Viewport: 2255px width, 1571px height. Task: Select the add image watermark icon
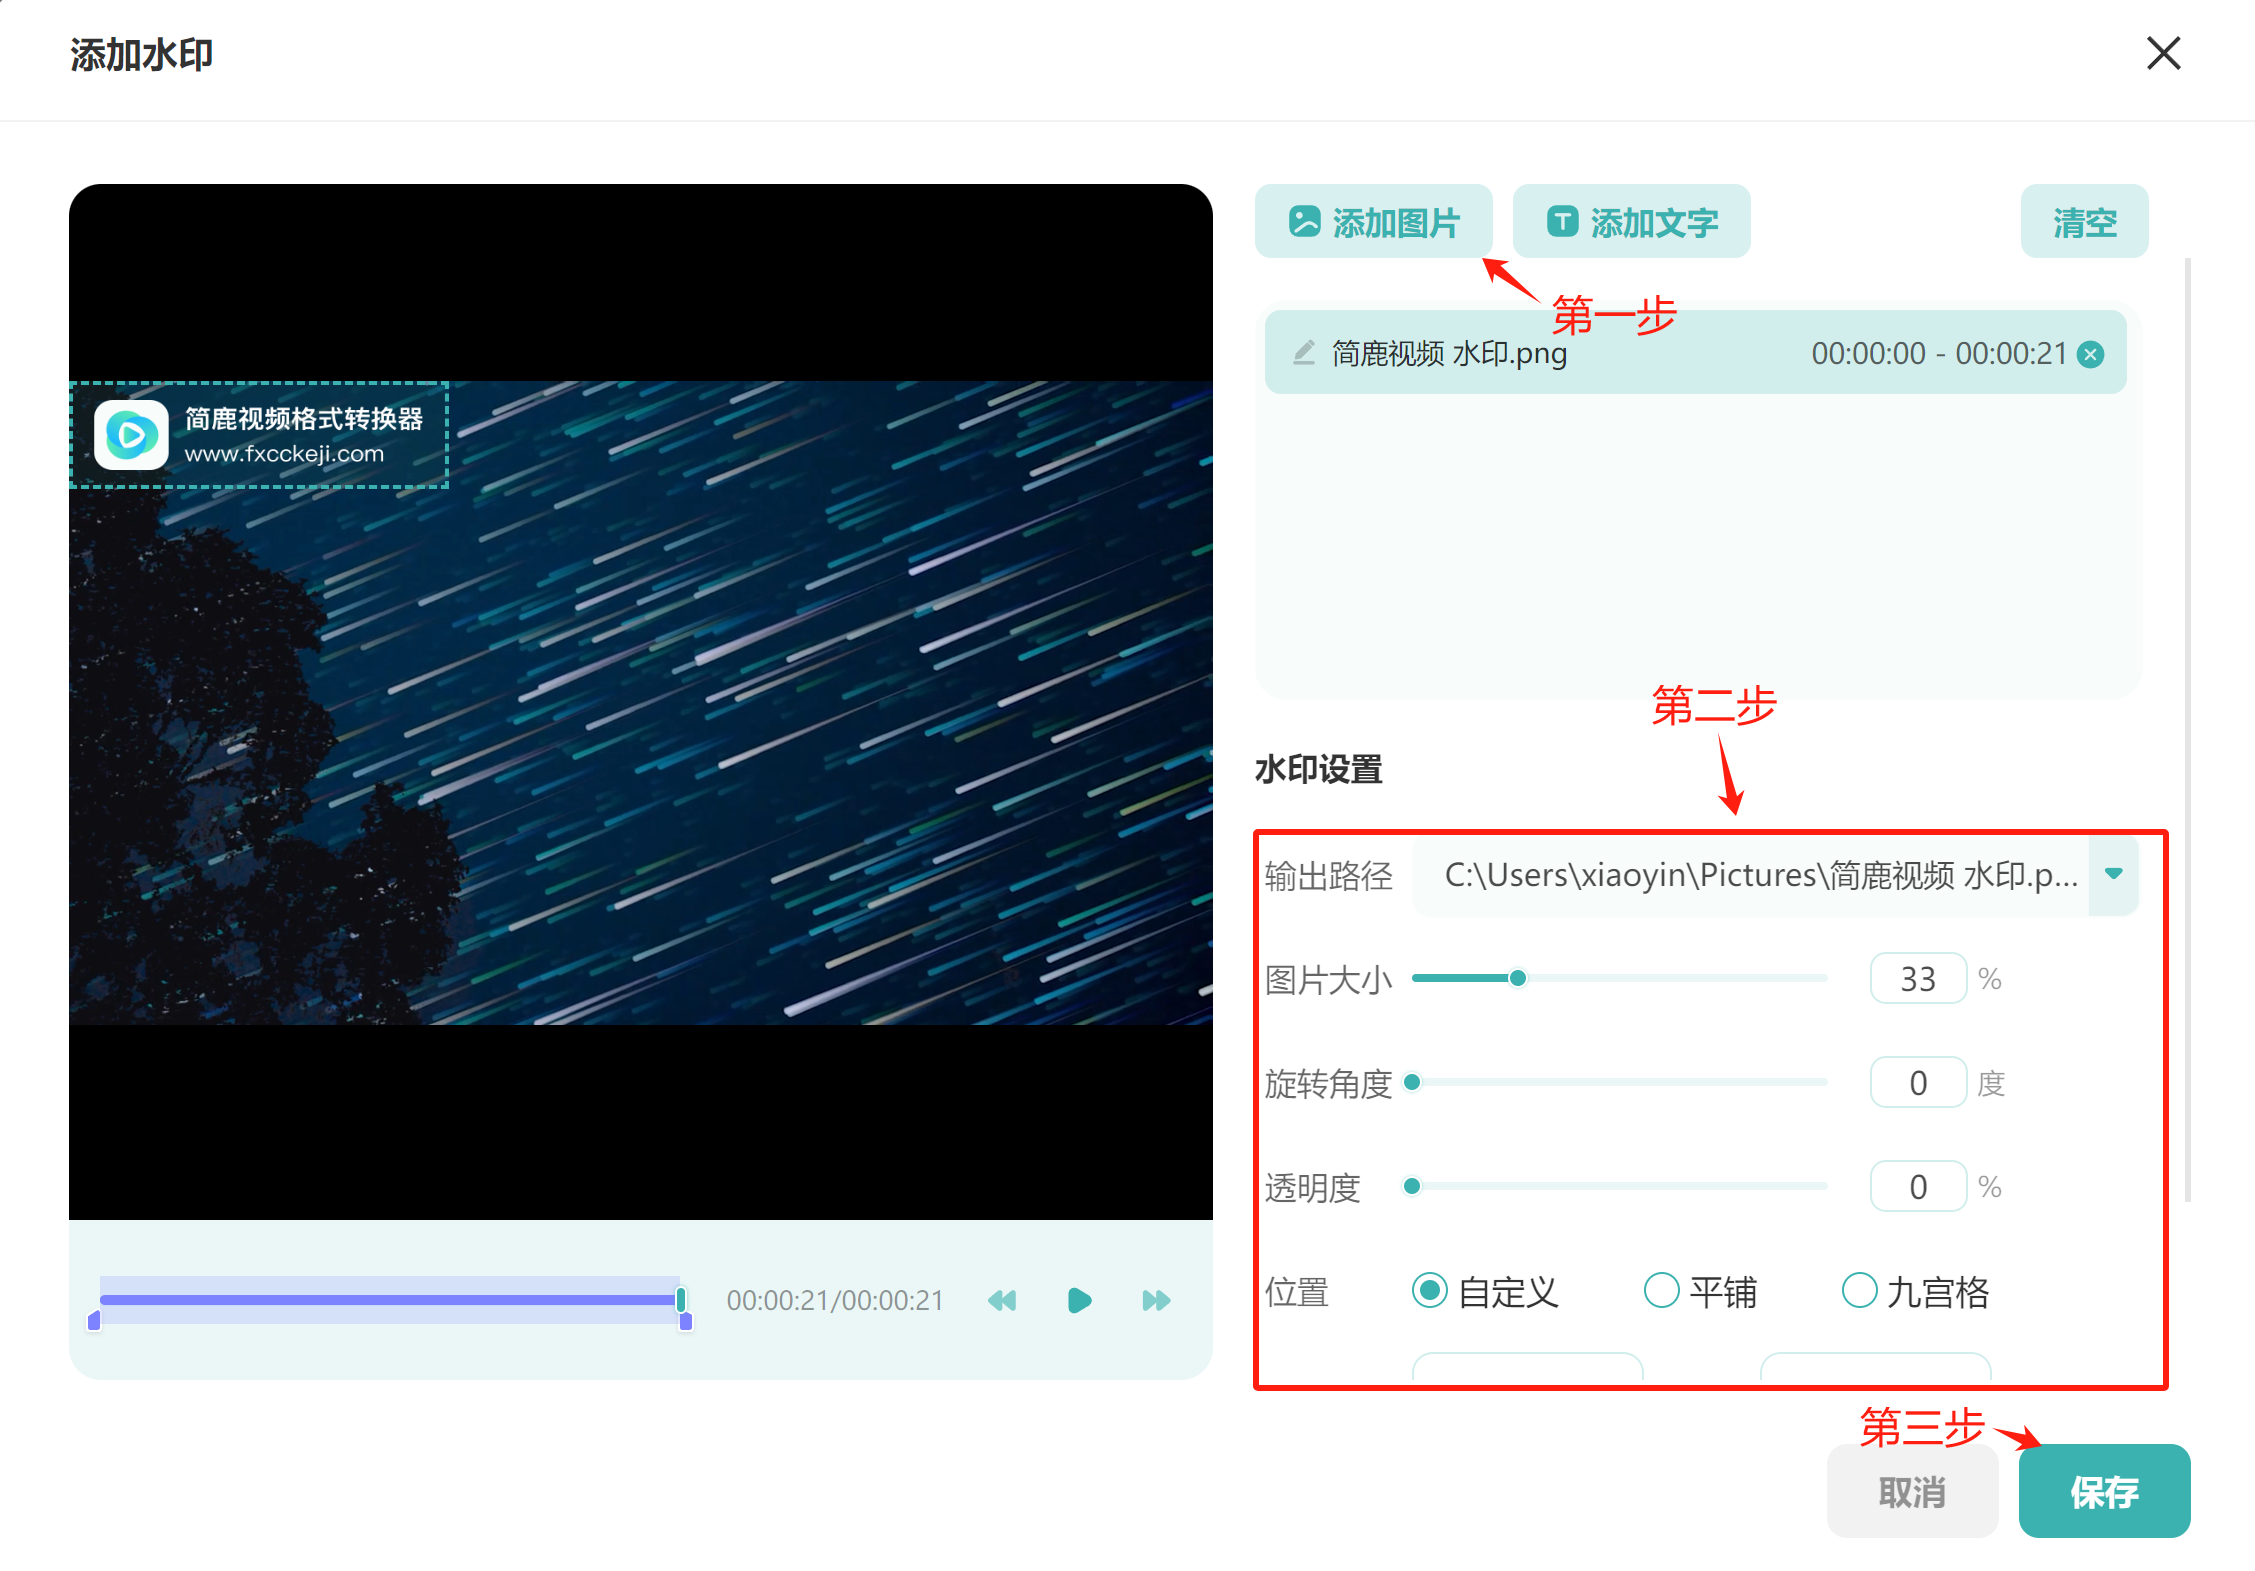tap(1303, 221)
